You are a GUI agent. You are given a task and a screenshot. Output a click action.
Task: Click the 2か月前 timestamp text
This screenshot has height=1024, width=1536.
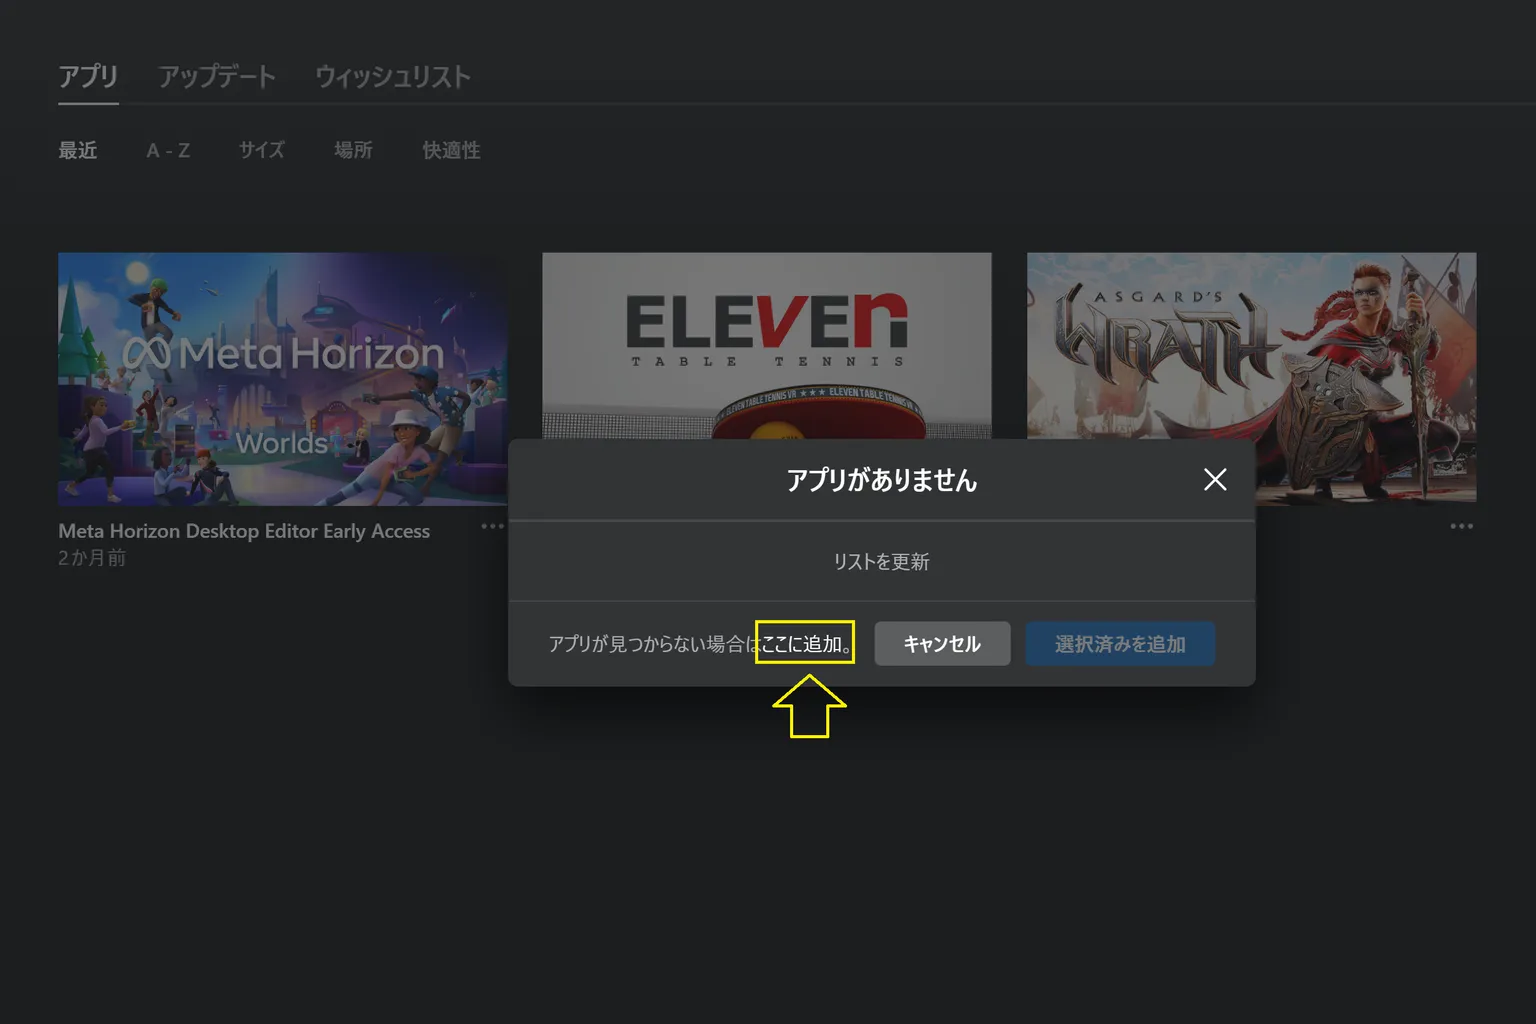92,558
